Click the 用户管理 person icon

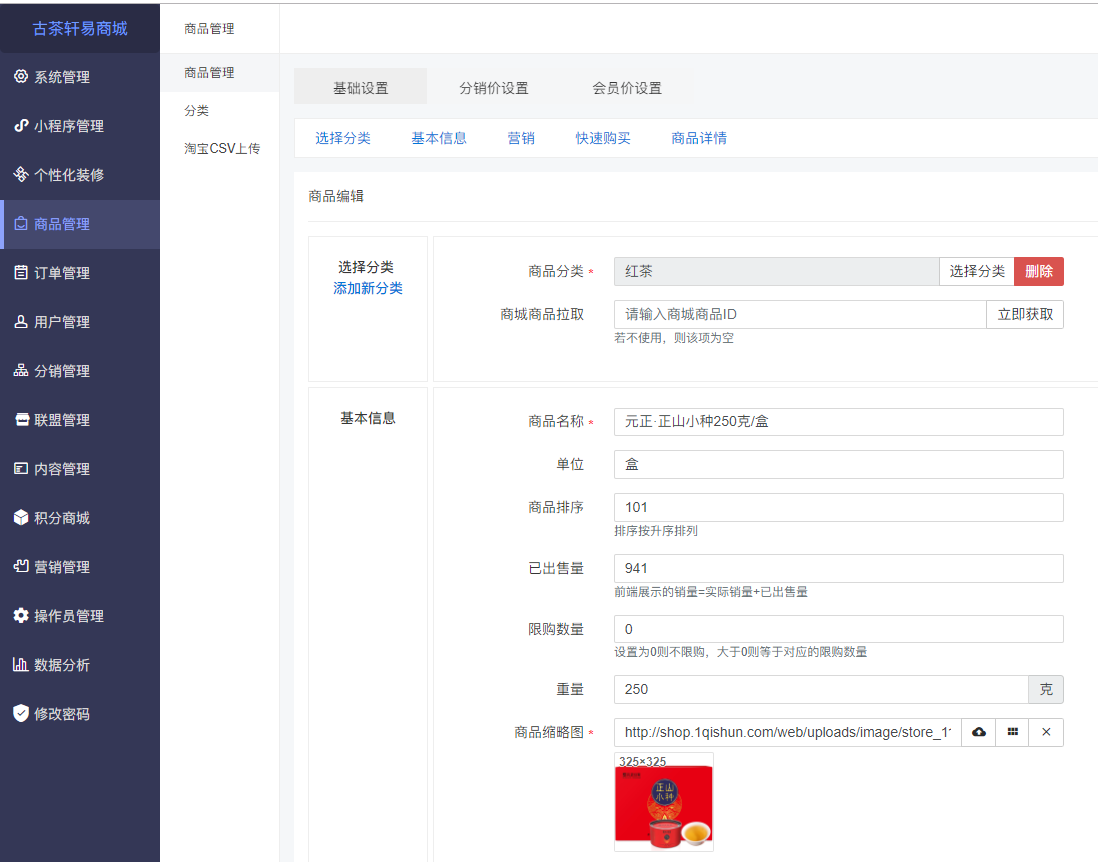(x=21, y=321)
